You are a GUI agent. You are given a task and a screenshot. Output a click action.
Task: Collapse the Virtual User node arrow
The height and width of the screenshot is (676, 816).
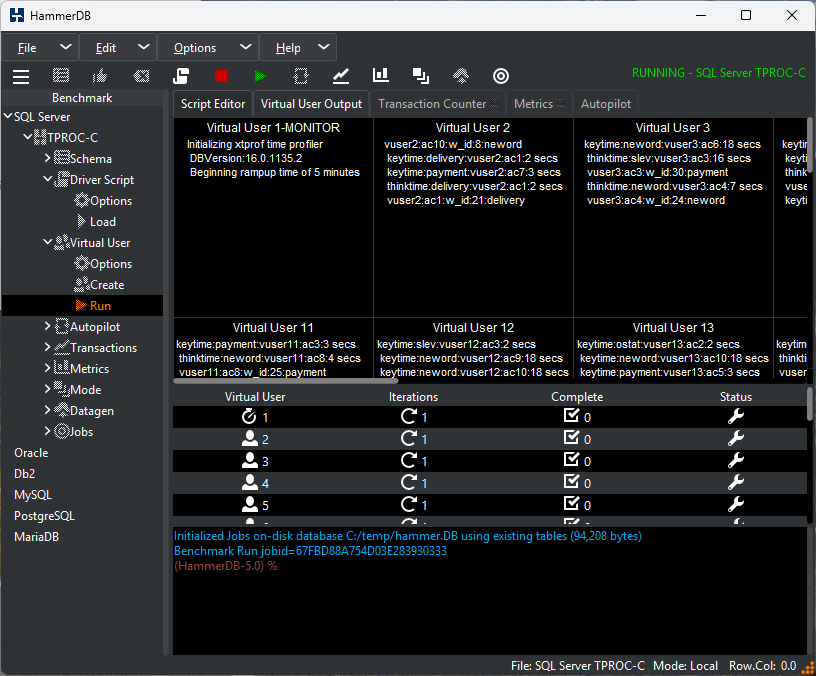[x=47, y=242]
